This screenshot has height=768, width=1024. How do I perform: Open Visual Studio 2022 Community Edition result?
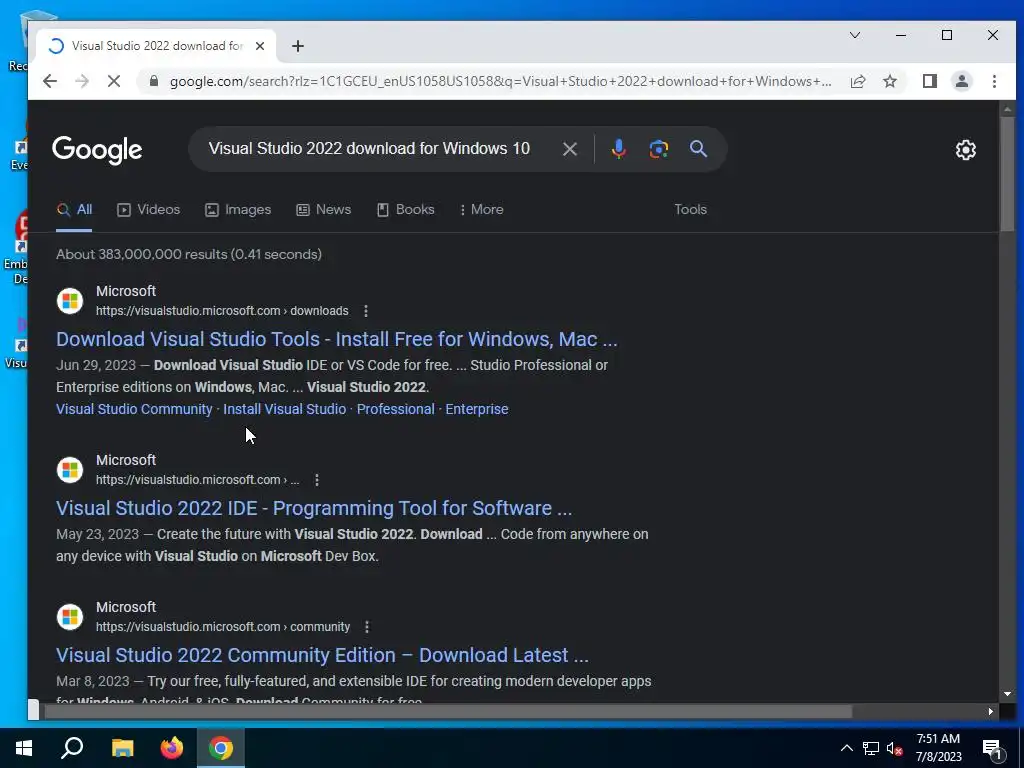(323, 655)
